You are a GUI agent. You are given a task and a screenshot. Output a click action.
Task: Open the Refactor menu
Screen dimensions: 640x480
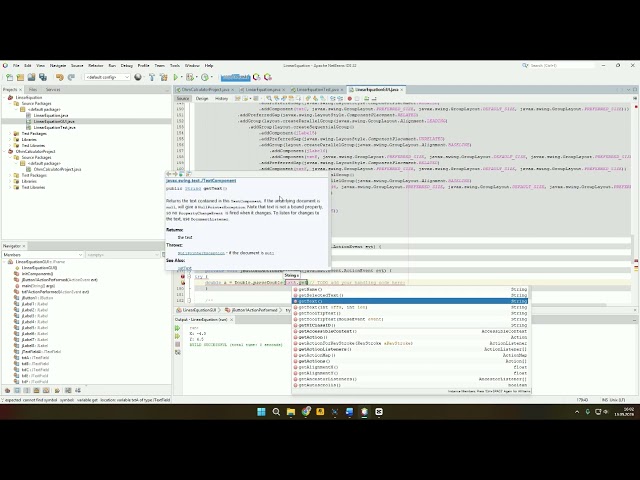(x=96, y=65)
